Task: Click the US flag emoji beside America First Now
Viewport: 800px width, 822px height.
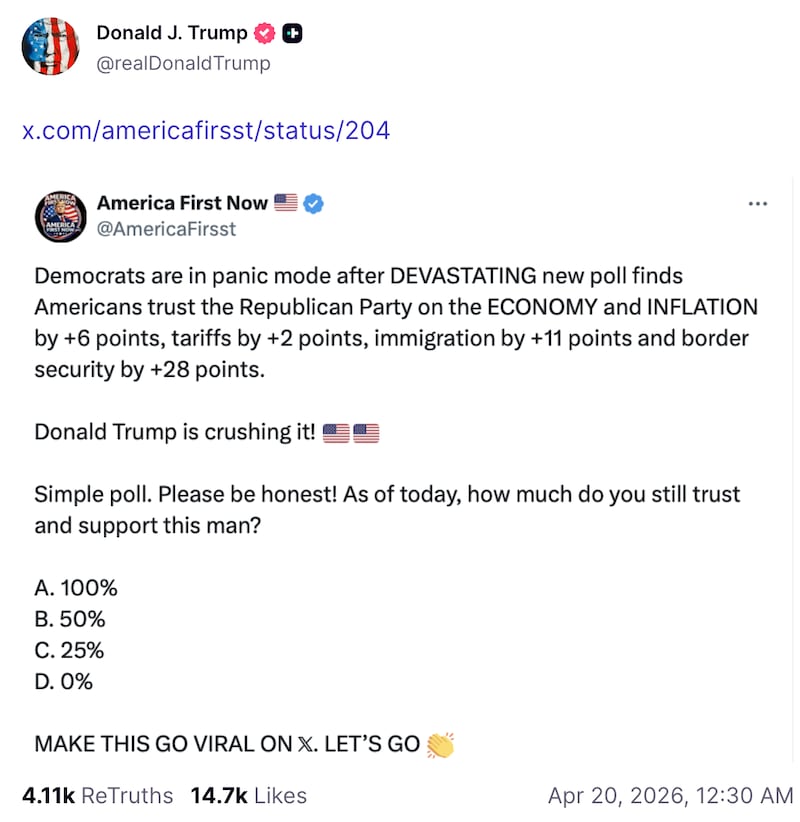Action: tap(287, 203)
